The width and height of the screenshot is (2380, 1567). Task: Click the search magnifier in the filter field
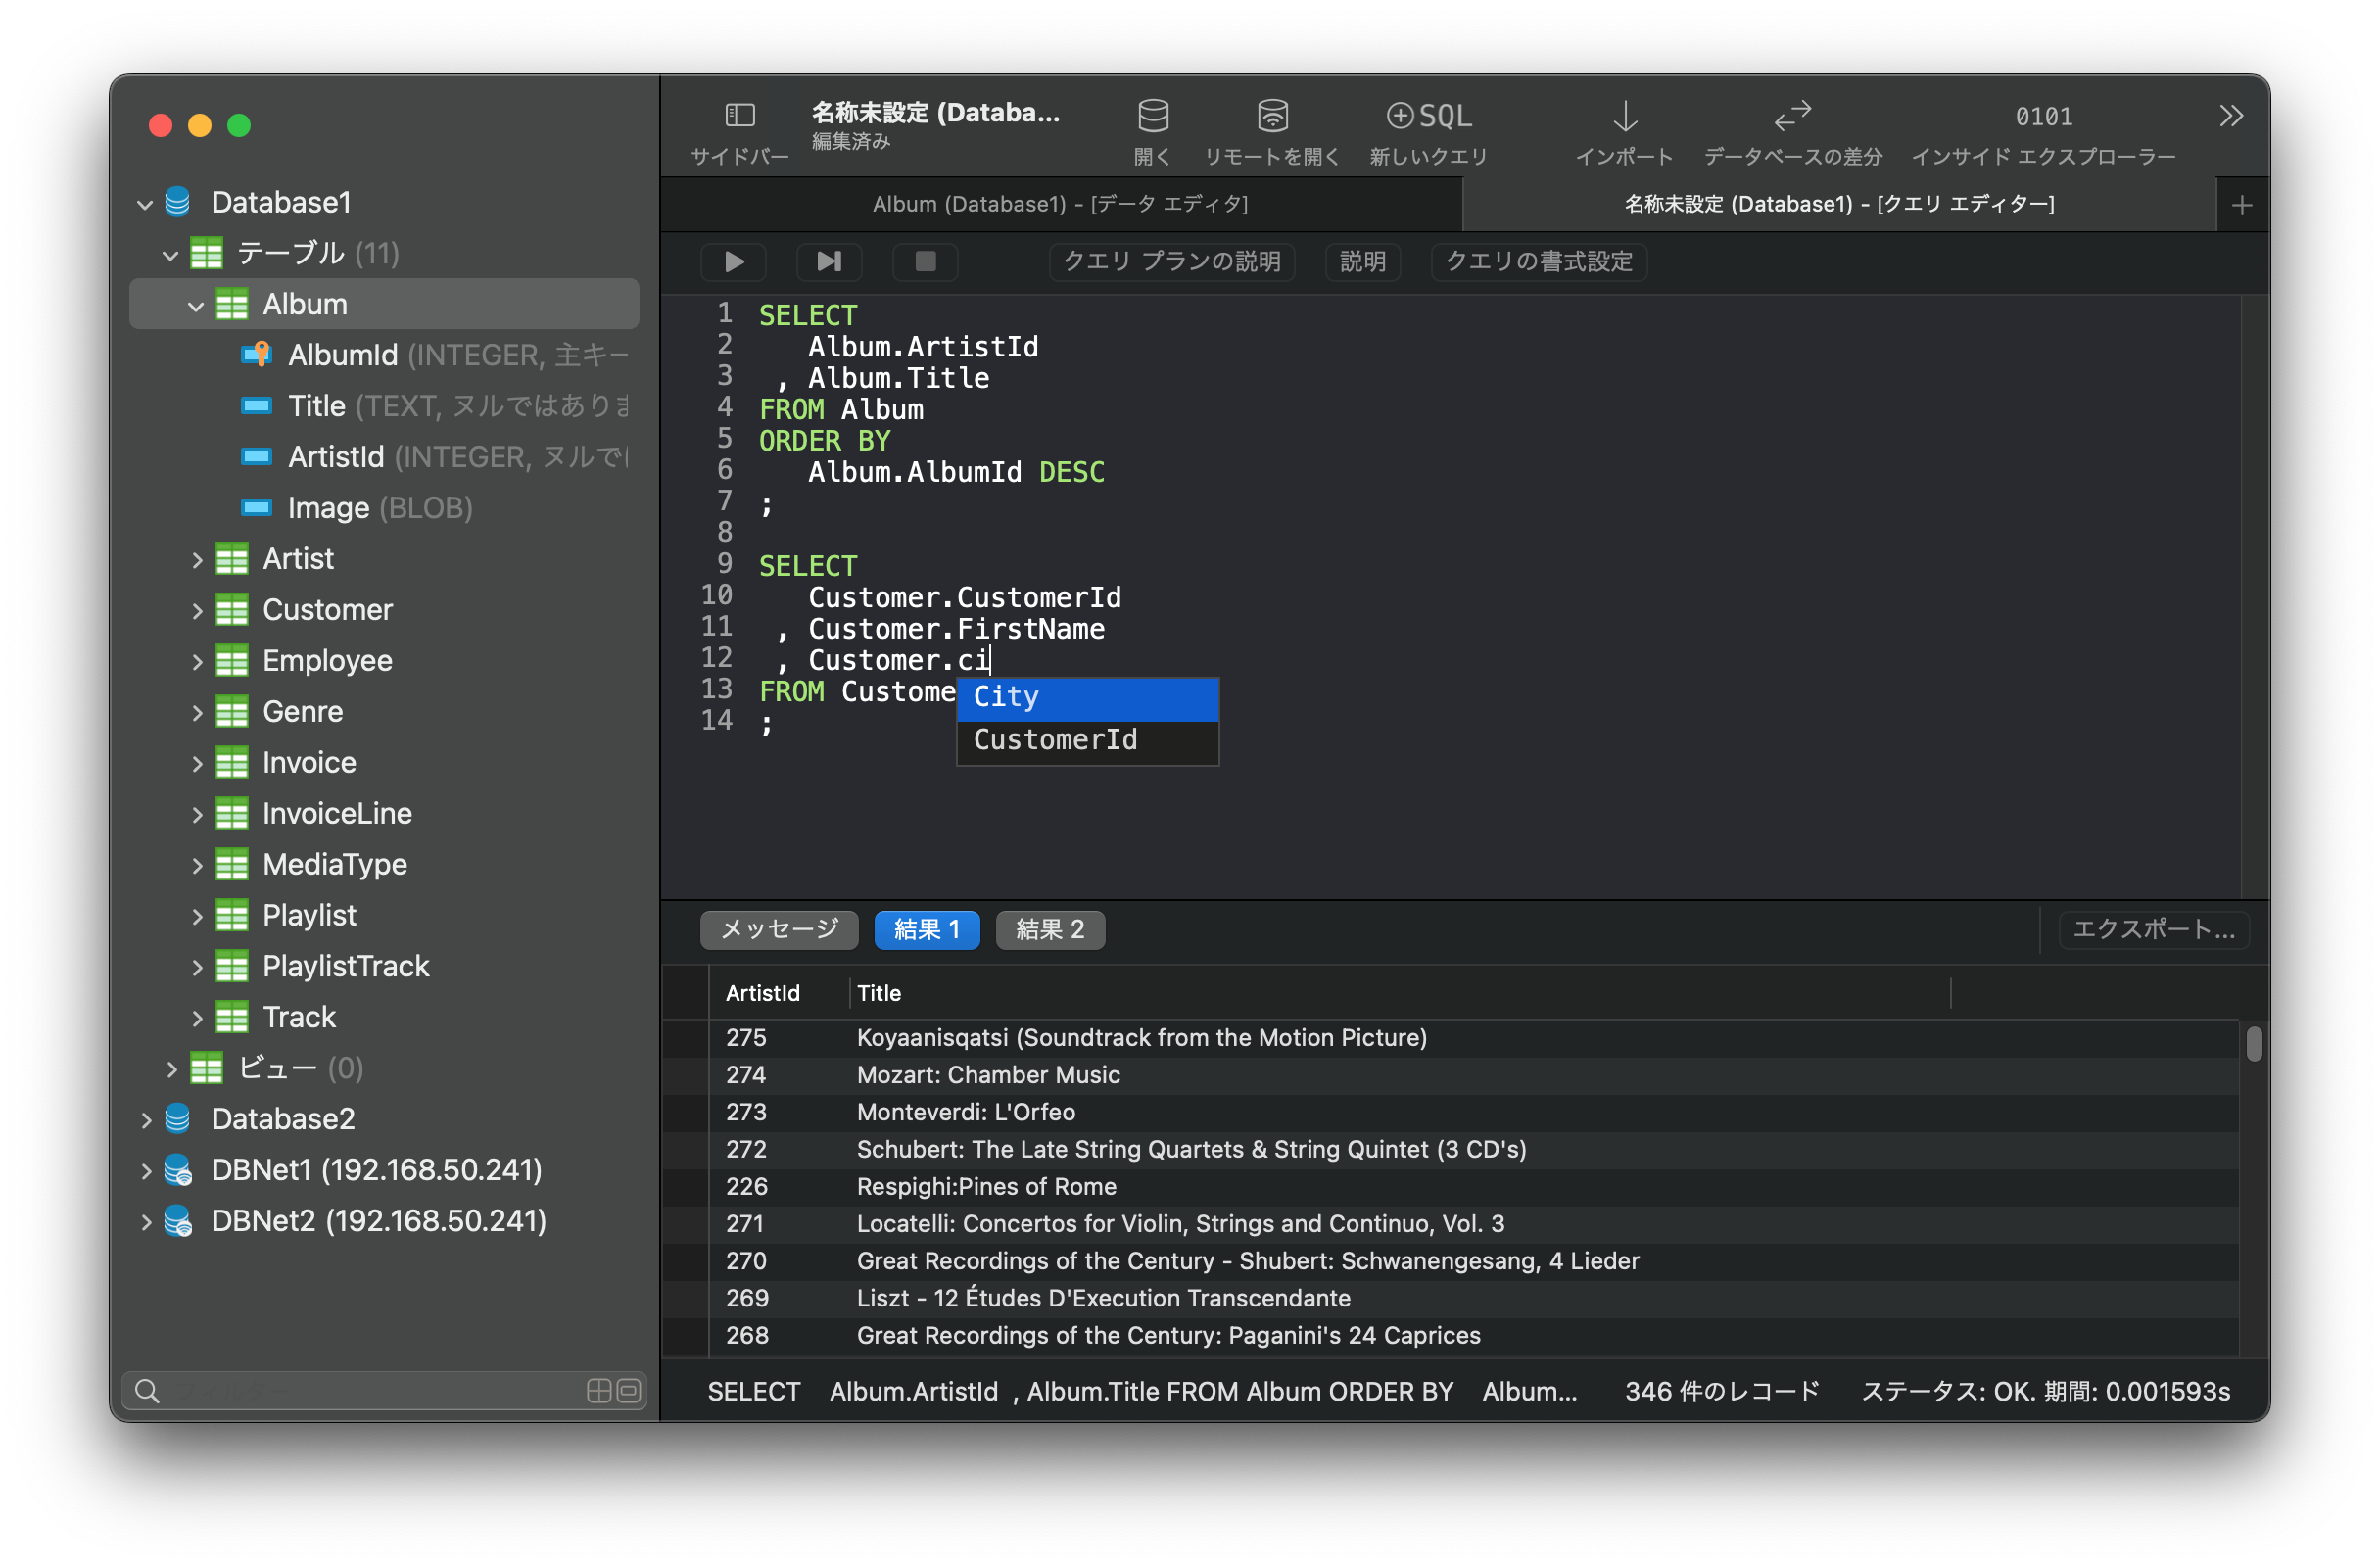click(x=147, y=1390)
